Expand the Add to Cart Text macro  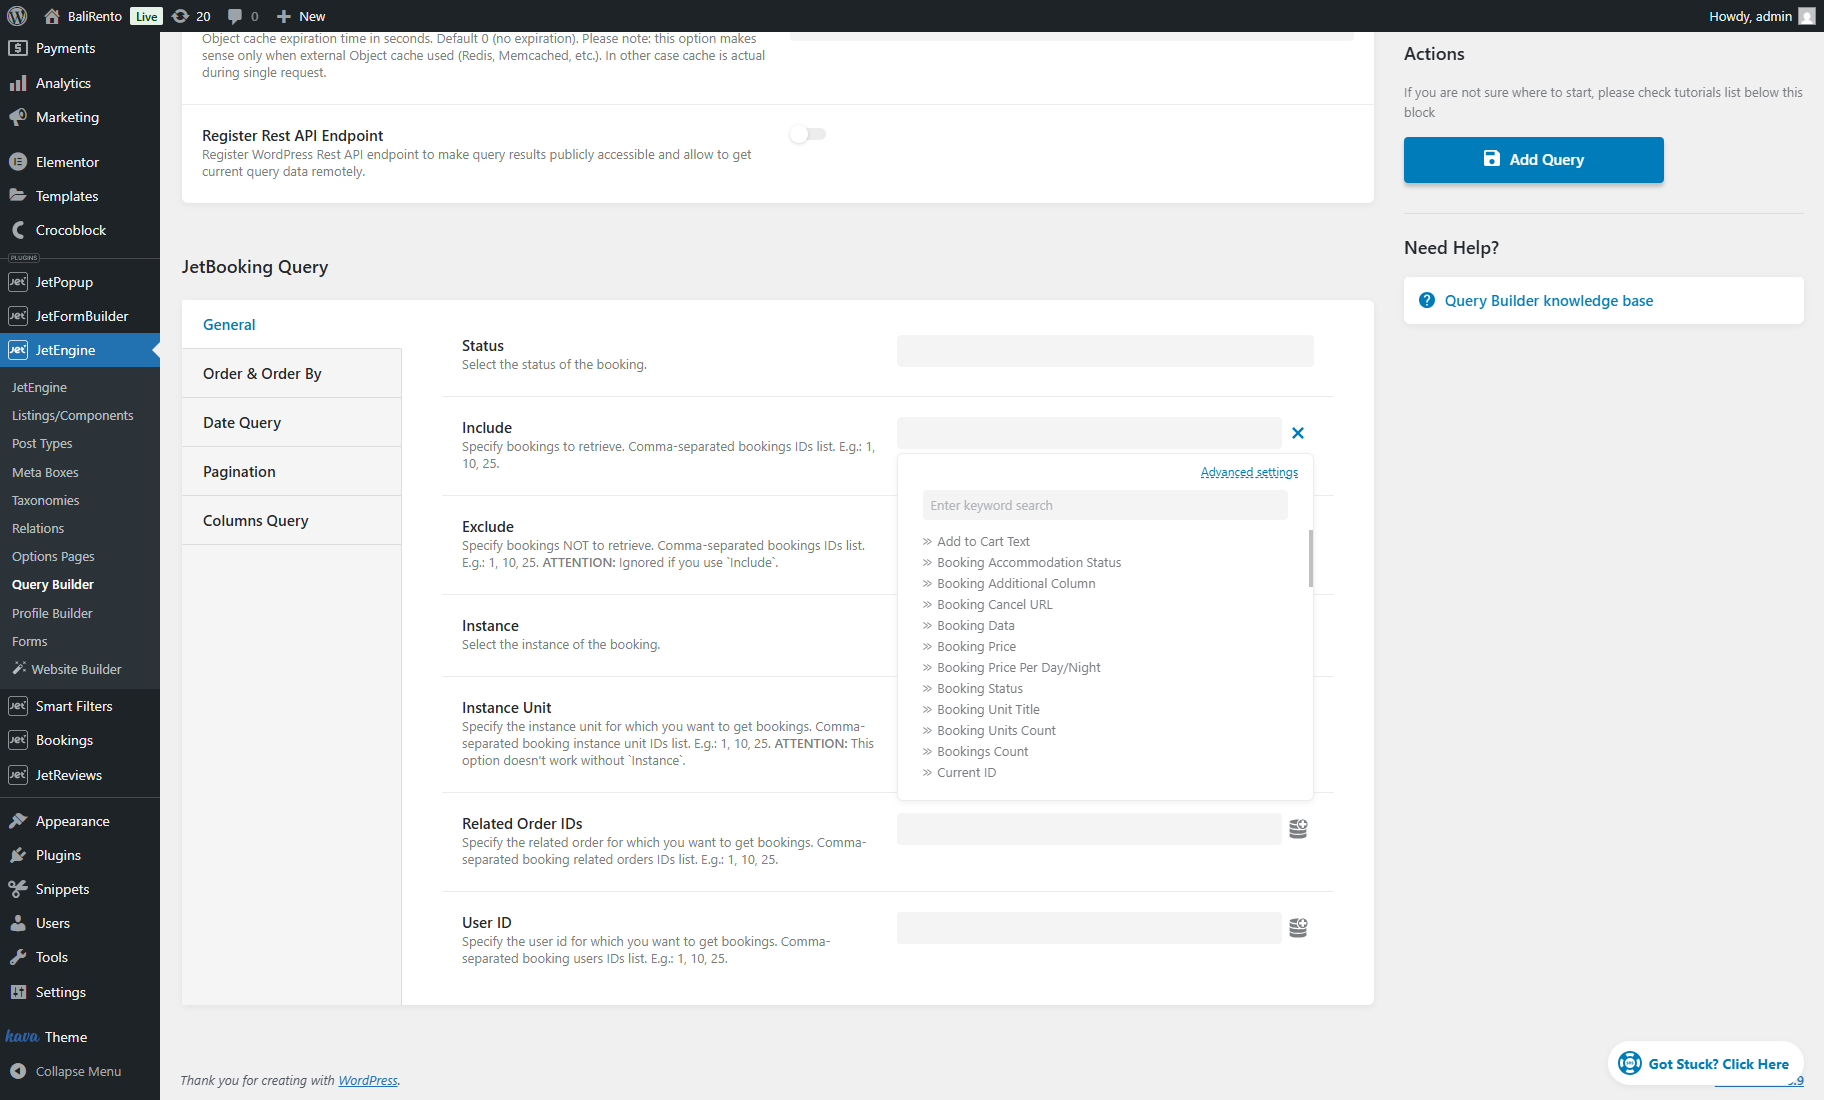pos(976,541)
